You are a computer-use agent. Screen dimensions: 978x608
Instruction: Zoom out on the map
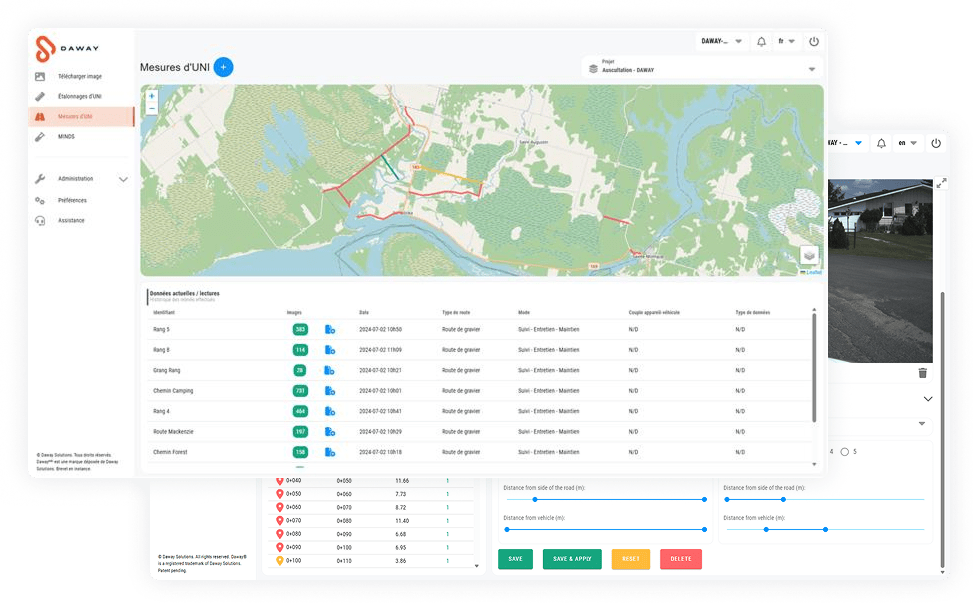(x=152, y=109)
